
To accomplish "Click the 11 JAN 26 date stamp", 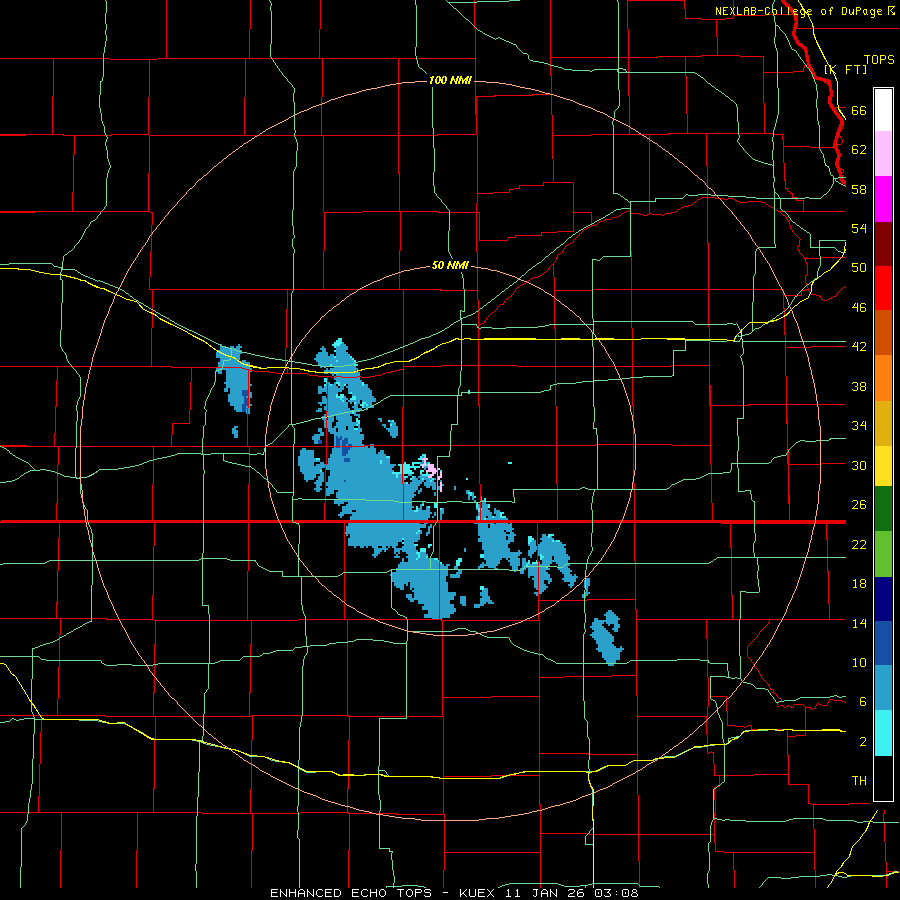I will 547,893.
